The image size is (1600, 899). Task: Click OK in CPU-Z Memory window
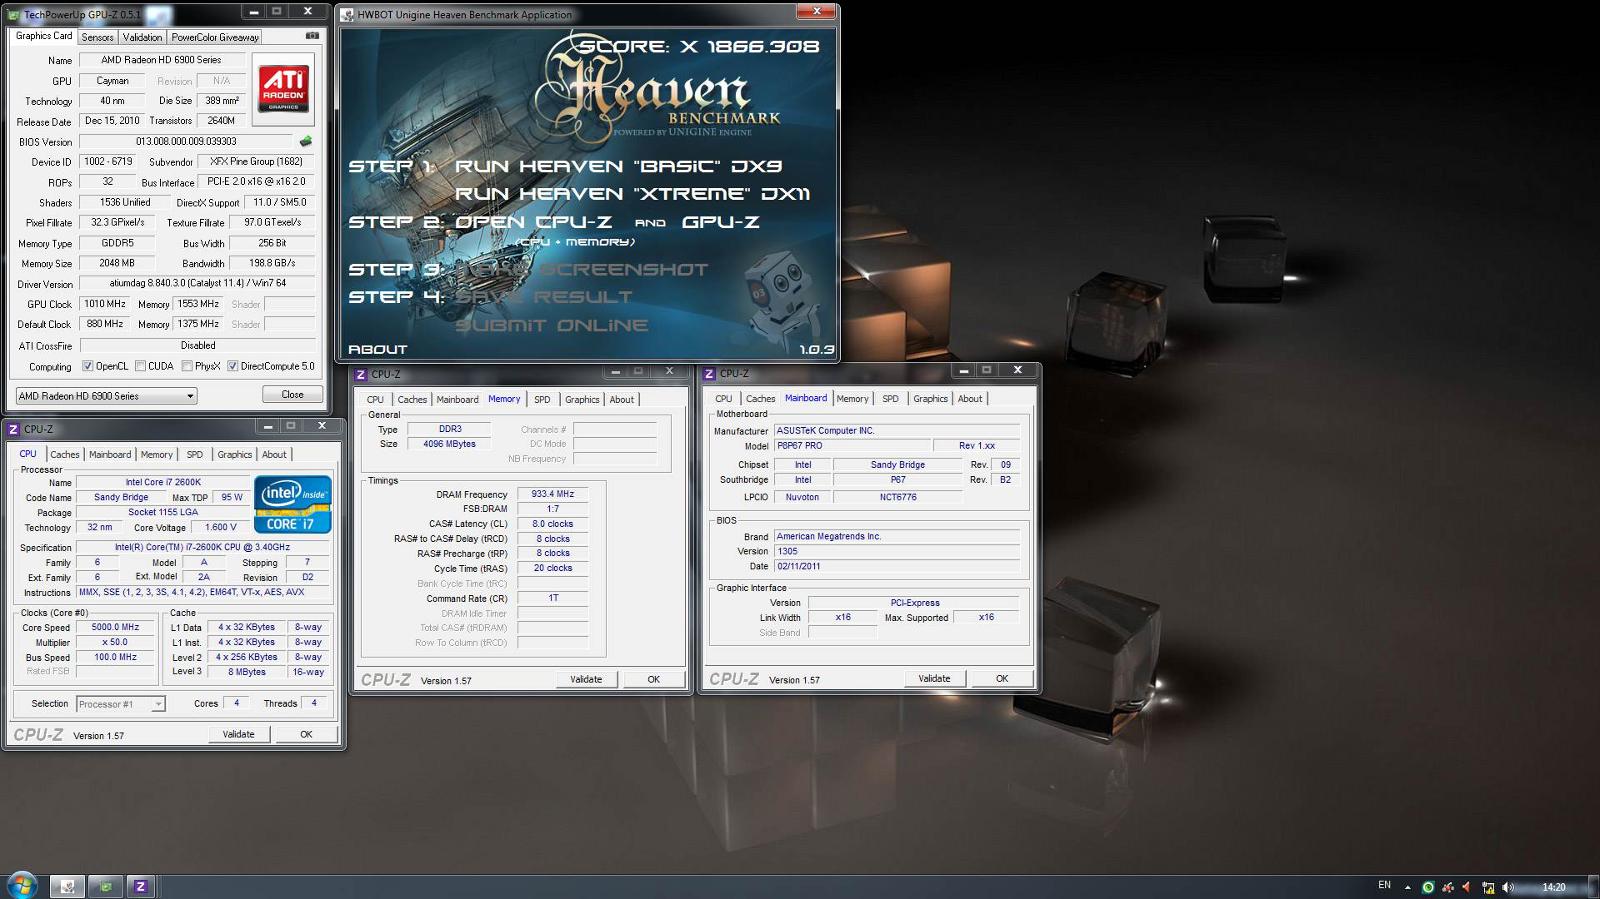[x=654, y=679]
